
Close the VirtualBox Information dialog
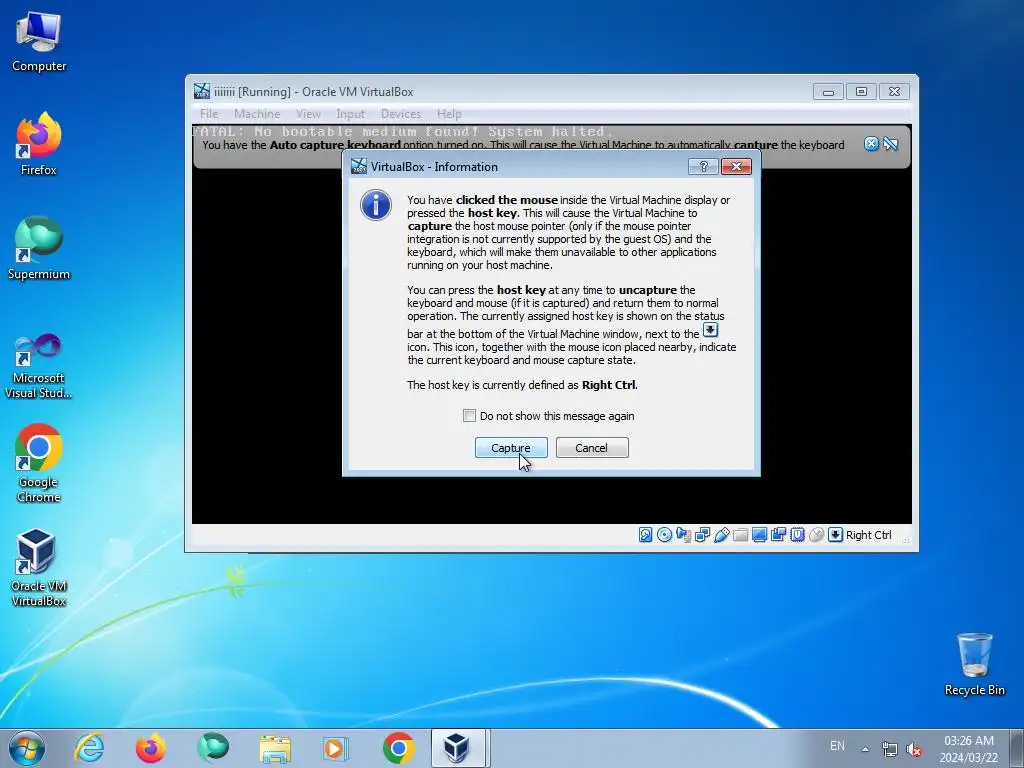pyautogui.click(x=736, y=167)
